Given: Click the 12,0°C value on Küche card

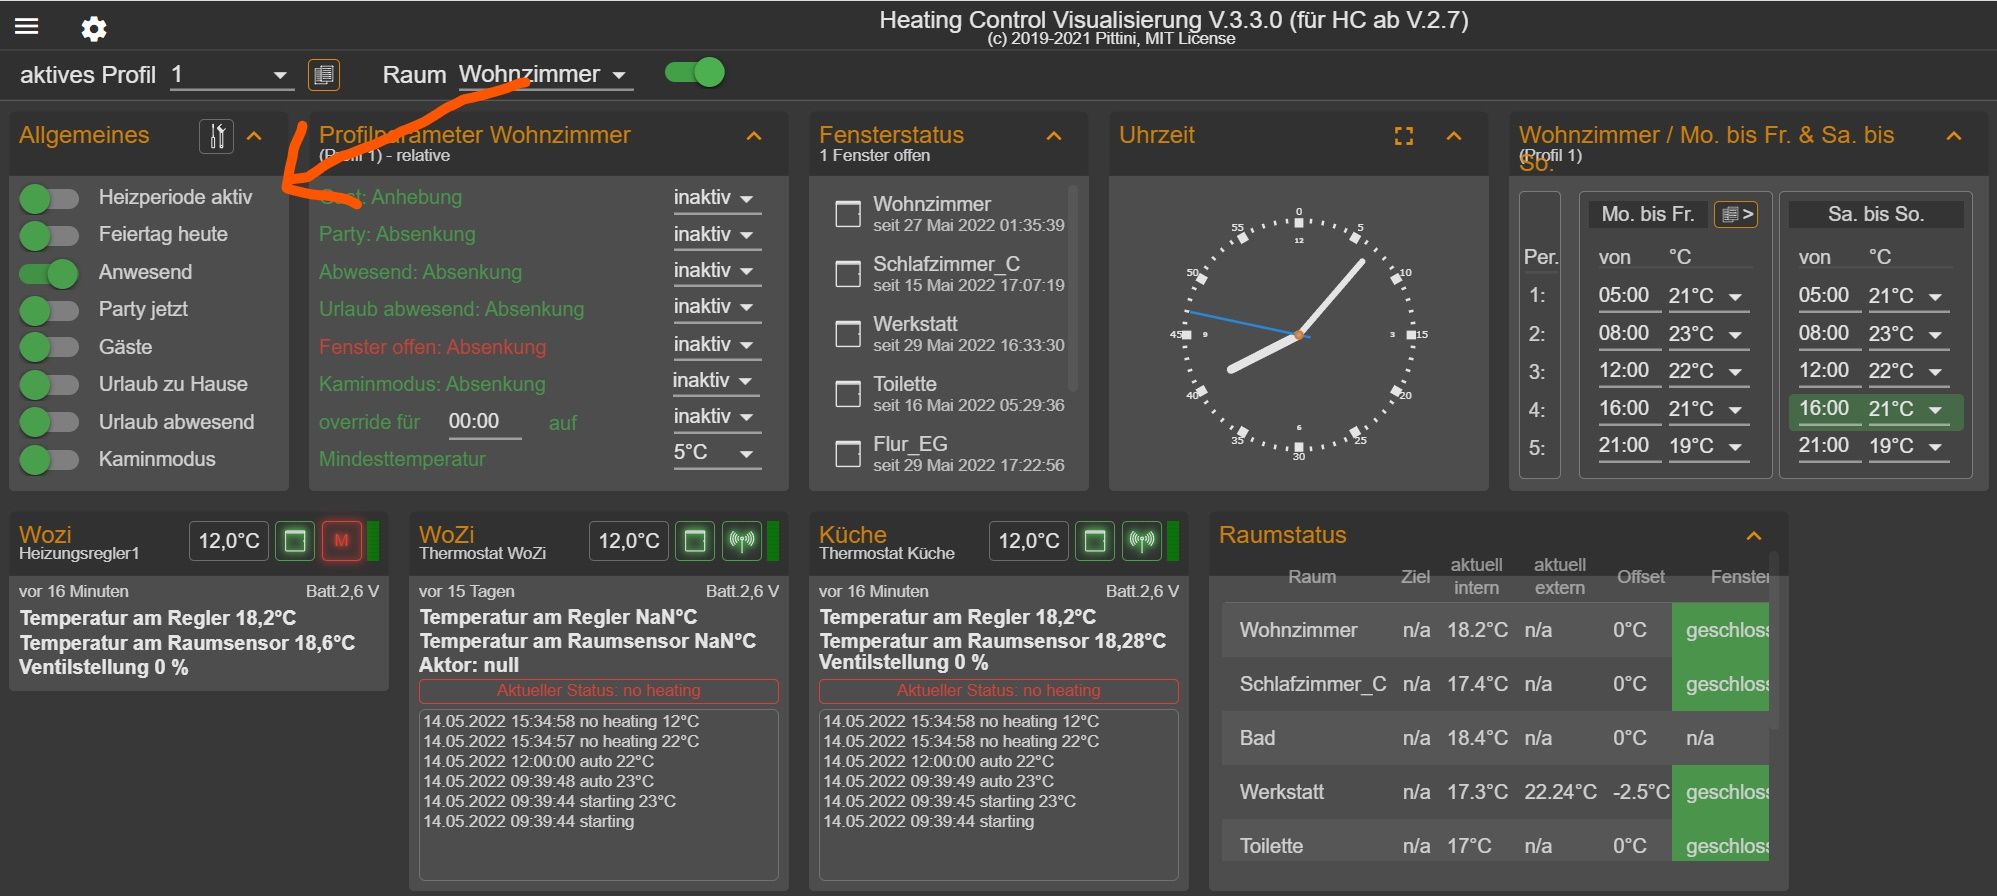Looking at the screenshot, I should [x=1029, y=541].
